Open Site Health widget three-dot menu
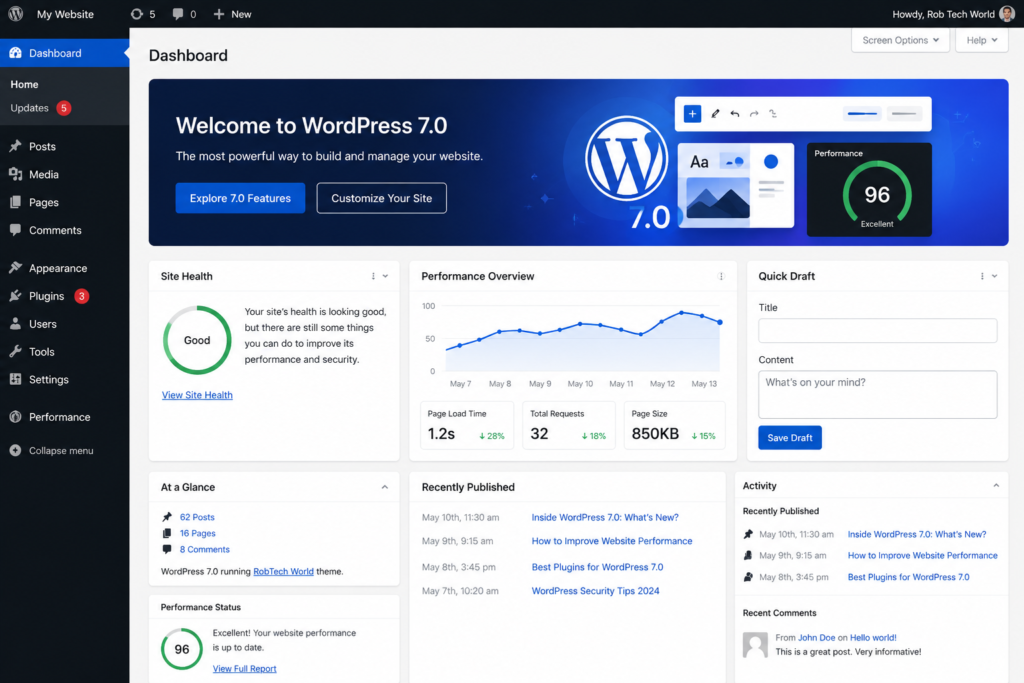The width and height of the screenshot is (1024, 683). click(373, 276)
